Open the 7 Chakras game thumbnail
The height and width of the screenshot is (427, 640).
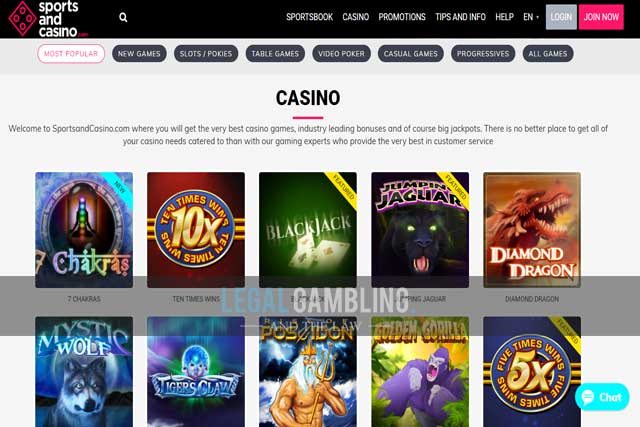(84, 230)
